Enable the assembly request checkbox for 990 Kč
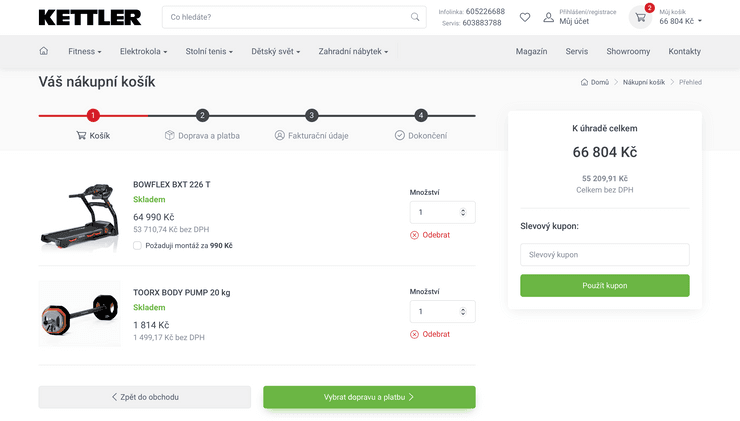This screenshot has width=740, height=421. (137, 245)
